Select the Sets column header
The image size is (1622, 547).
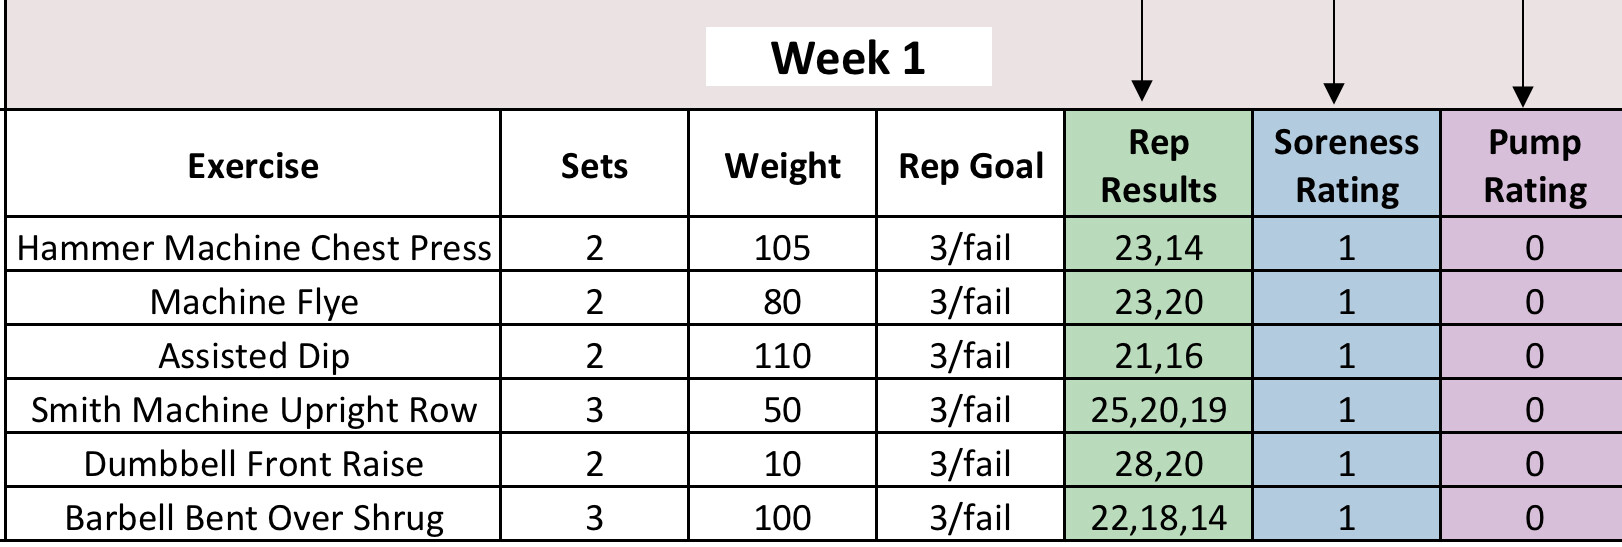tap(594, 165)
